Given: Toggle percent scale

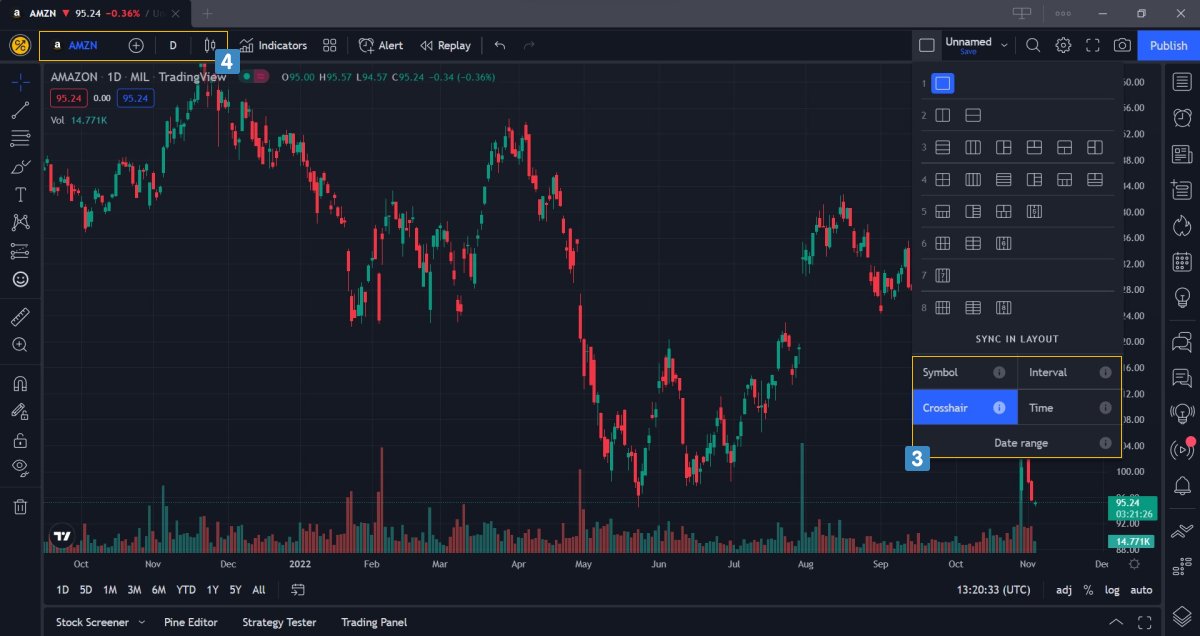Looking at the screenshot, I should 1088,590.
